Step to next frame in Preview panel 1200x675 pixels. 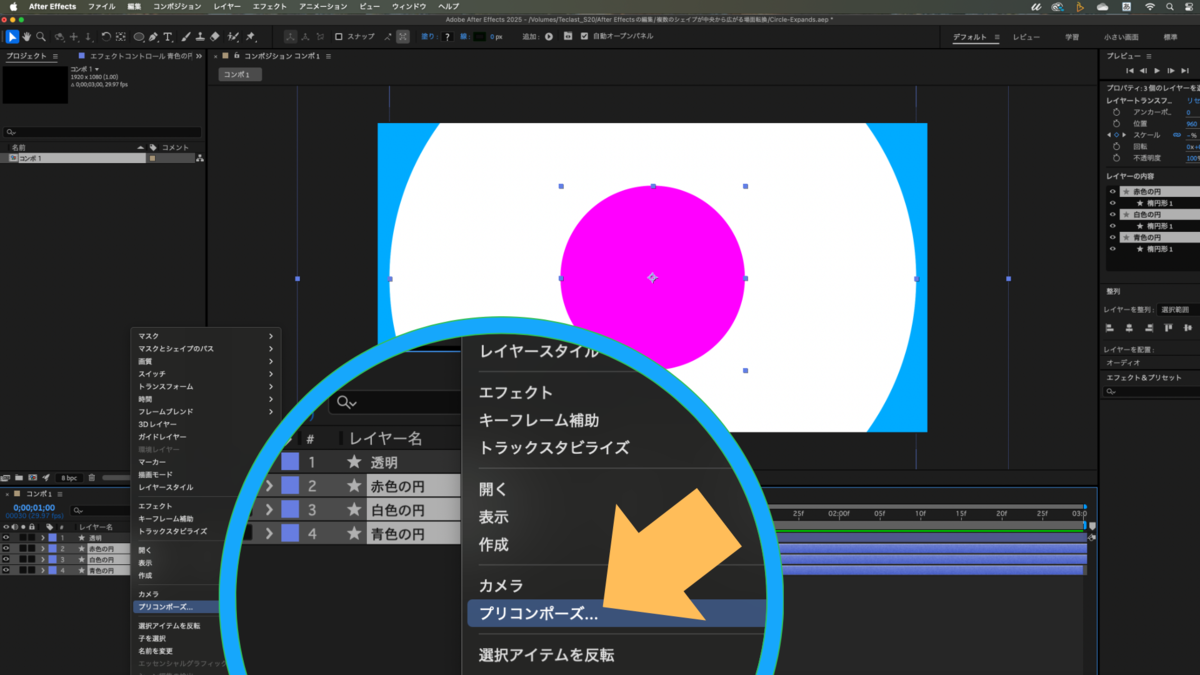[x=1170, y=71]
